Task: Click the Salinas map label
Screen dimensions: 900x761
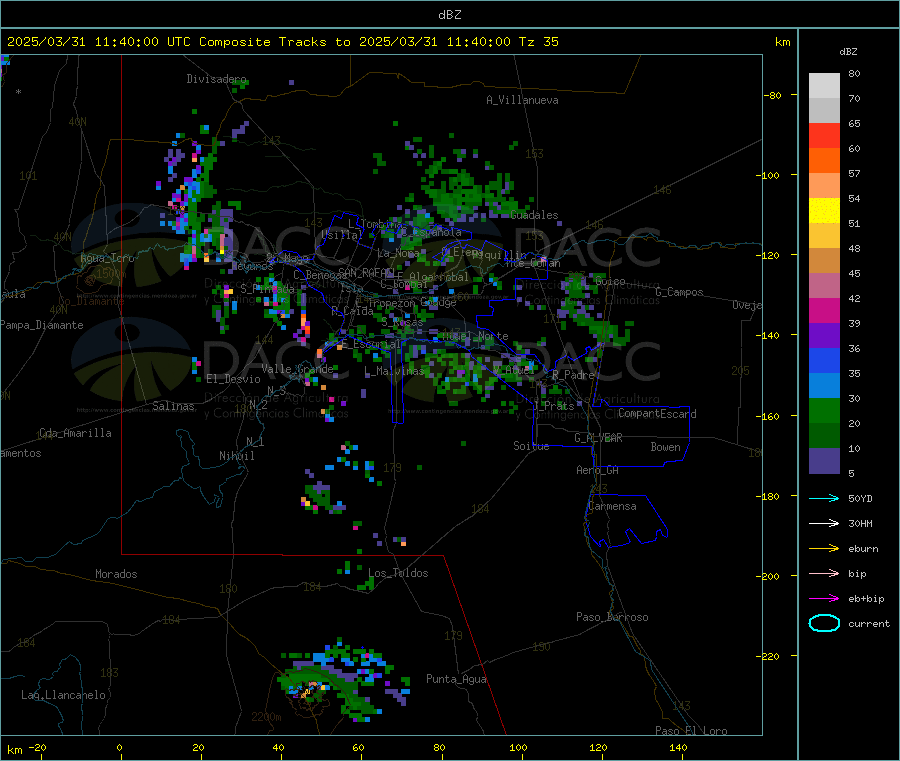Action: (173, 406)
